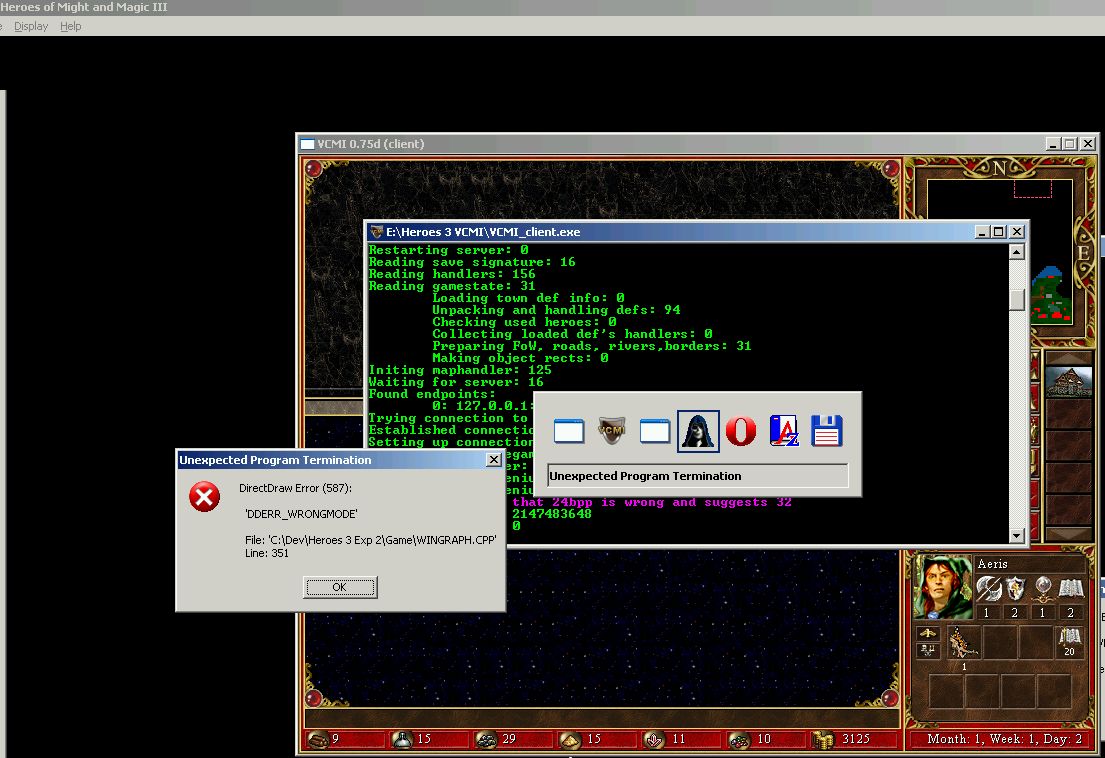Select hooded figure icon in task switcher

[x=698, y=431]
